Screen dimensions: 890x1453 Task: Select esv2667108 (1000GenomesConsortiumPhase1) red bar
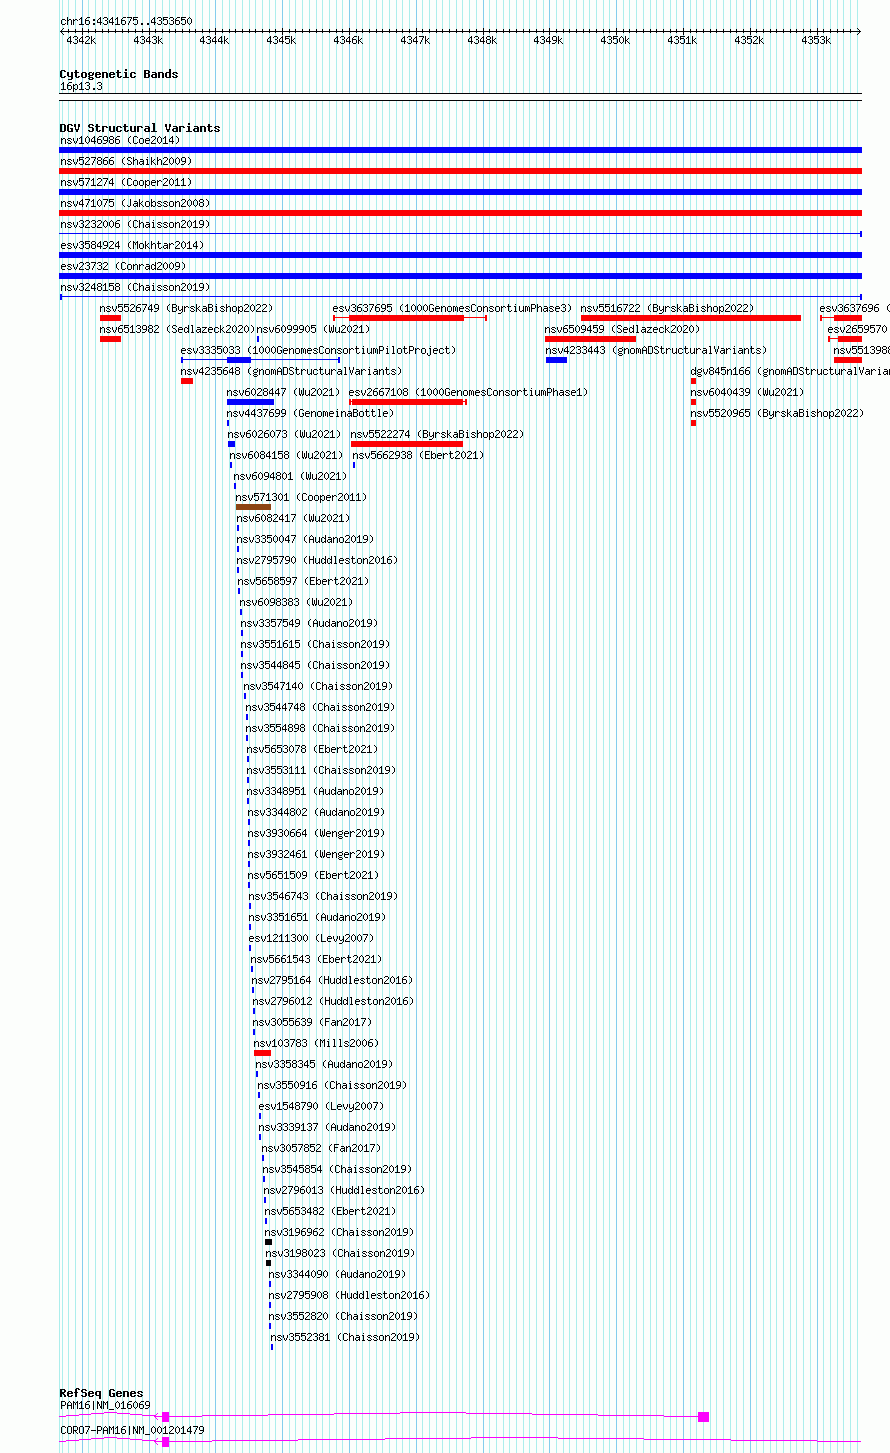(407, 402)
